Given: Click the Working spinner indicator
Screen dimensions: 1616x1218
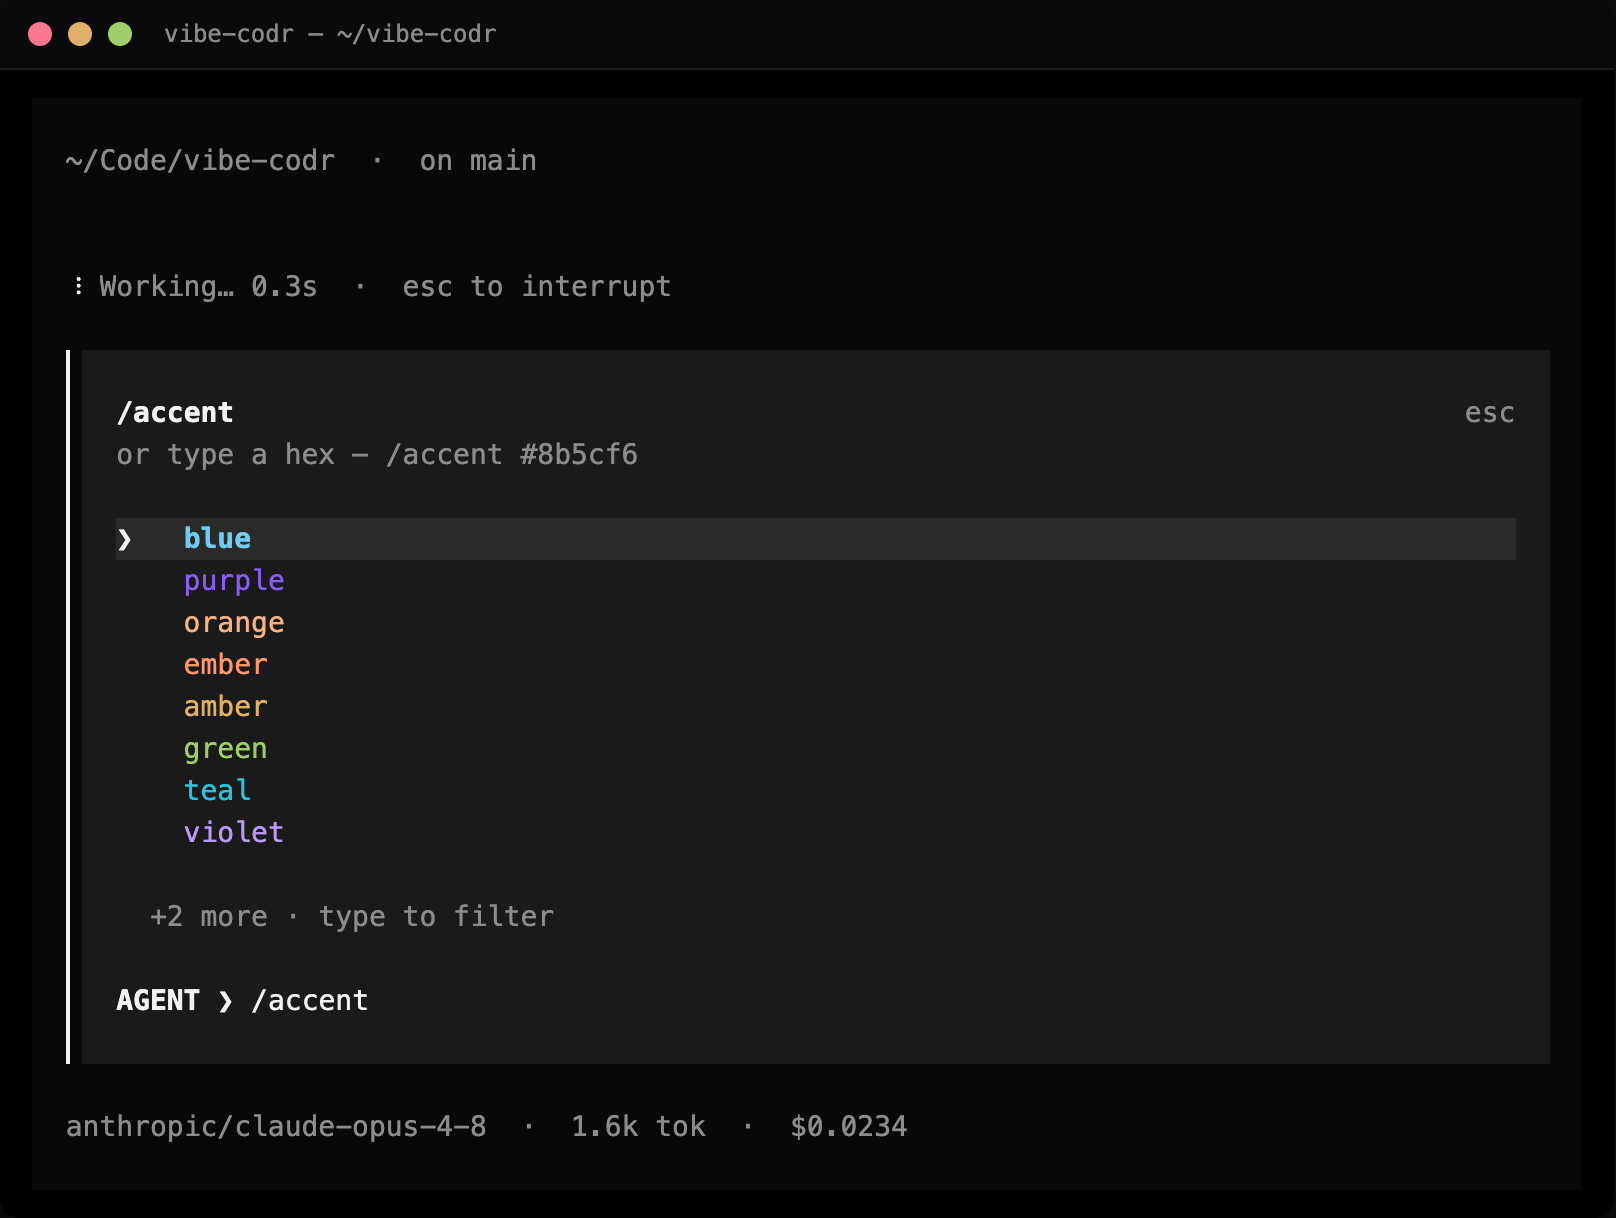Looking at the screenshot, I should tap(78, 287).
